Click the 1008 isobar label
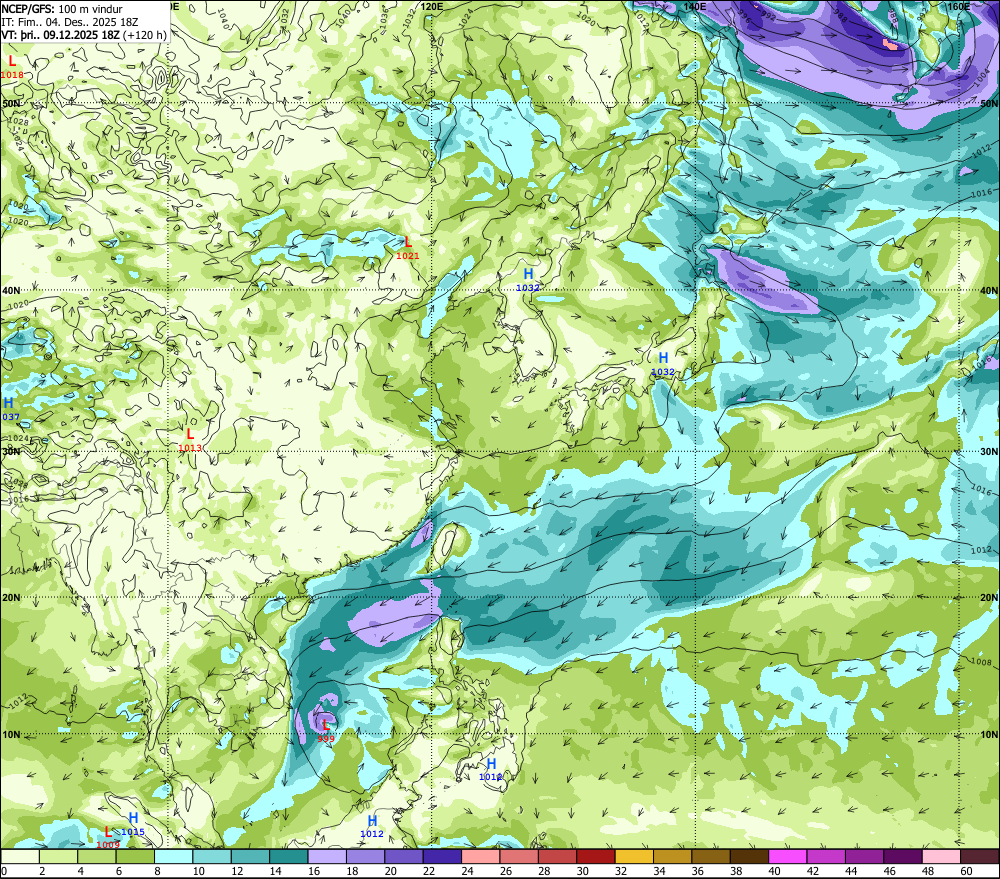The height and width of the screenshot is (879, 1000). [x=981, y=661]
